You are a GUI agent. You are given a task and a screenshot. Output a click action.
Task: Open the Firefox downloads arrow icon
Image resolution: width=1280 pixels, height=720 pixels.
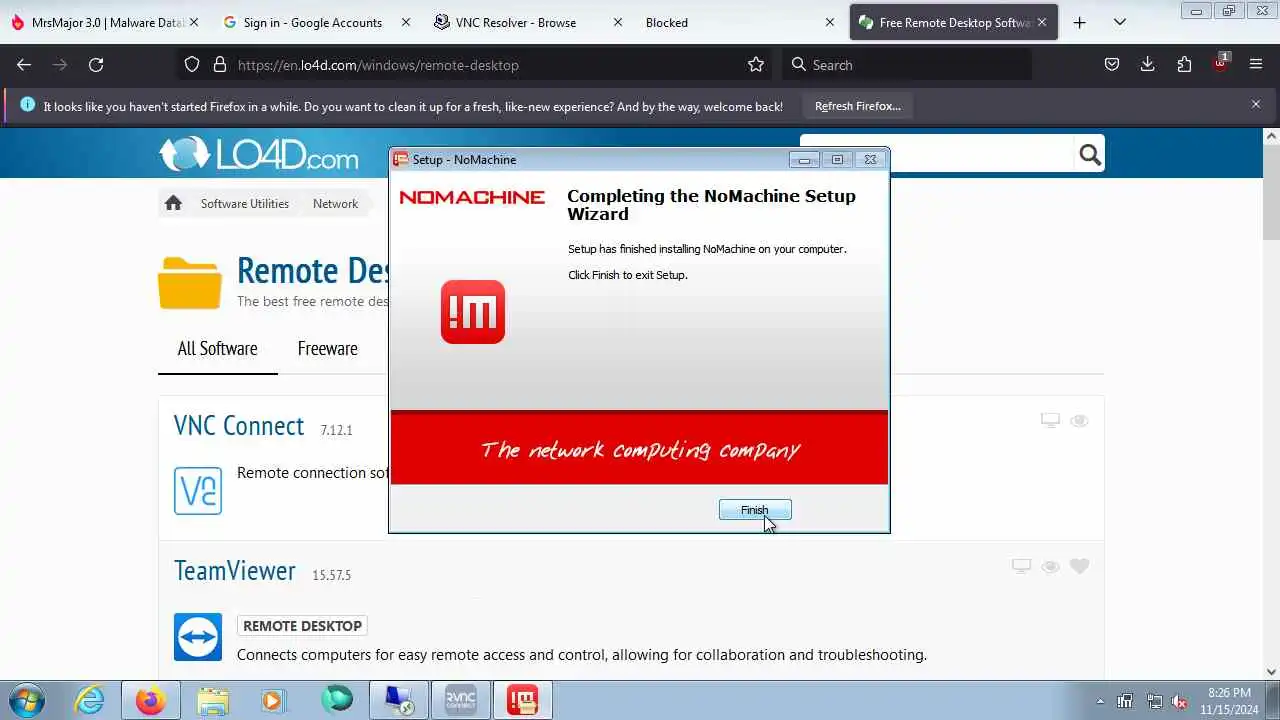(1148, 65)
